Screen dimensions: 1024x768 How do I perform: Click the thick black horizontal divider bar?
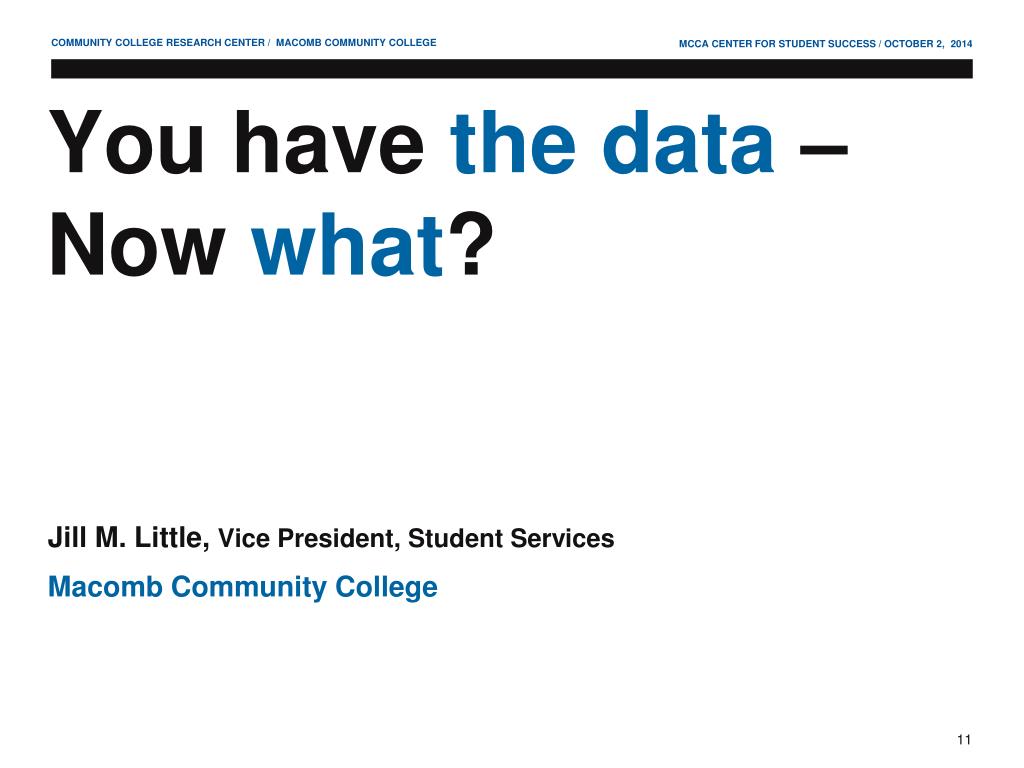coord(512,69)
